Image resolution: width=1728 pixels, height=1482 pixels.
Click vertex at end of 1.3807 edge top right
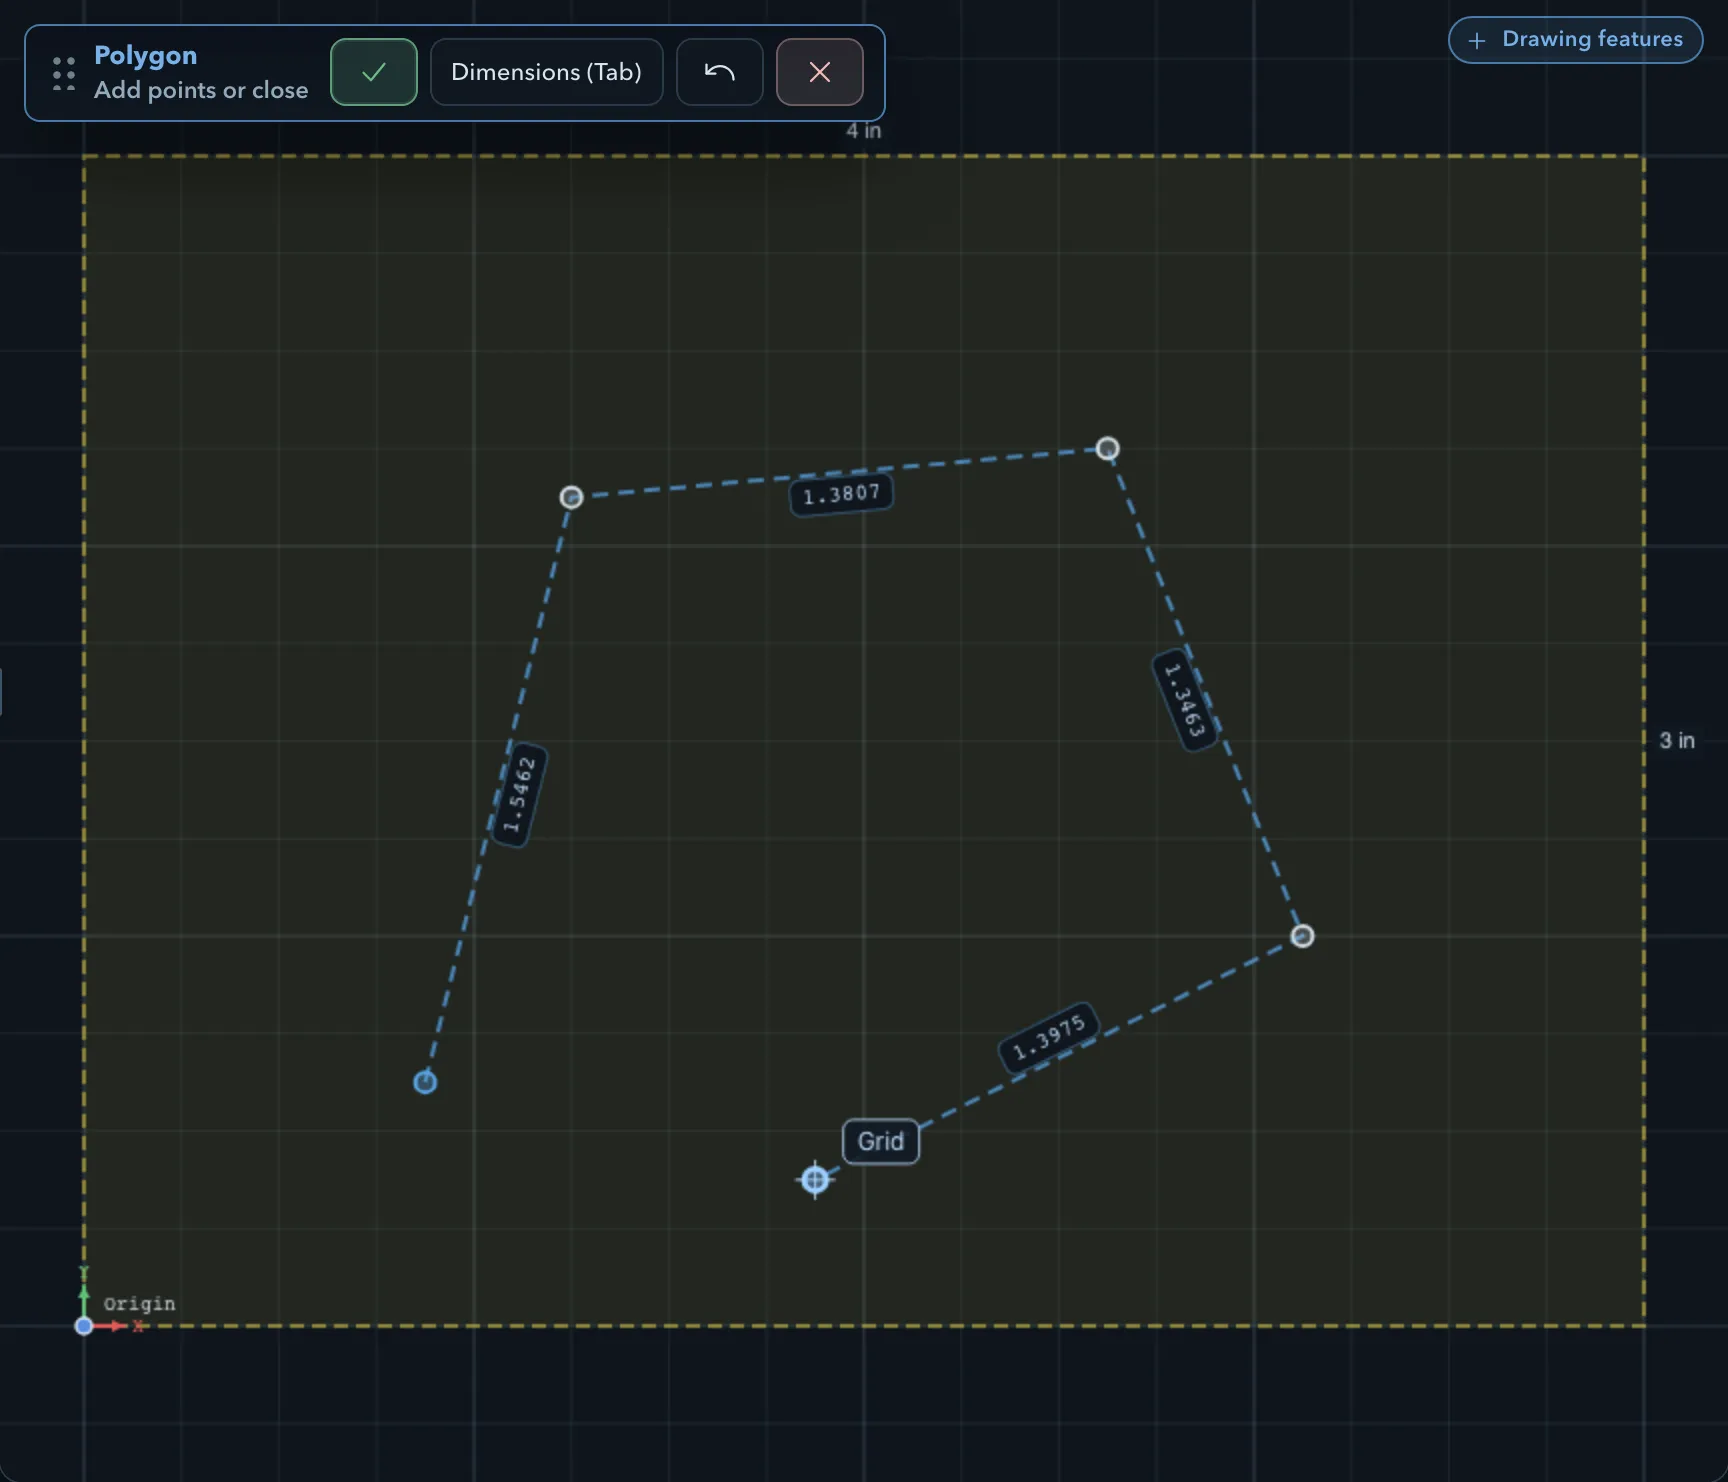pos(1107,449)
